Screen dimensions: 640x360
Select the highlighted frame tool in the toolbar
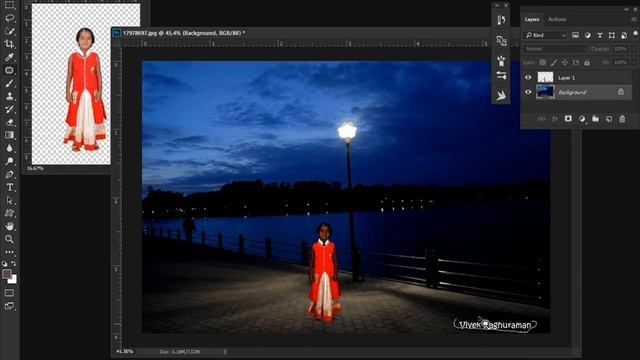9,70
